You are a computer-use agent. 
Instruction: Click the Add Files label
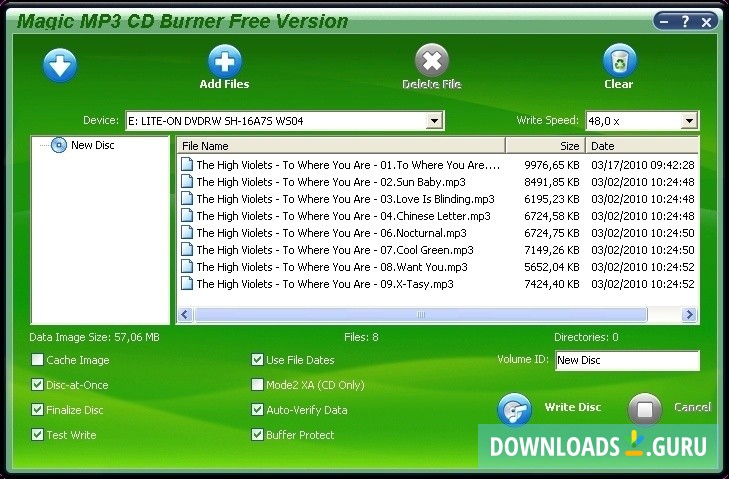(x=225, y=84)
